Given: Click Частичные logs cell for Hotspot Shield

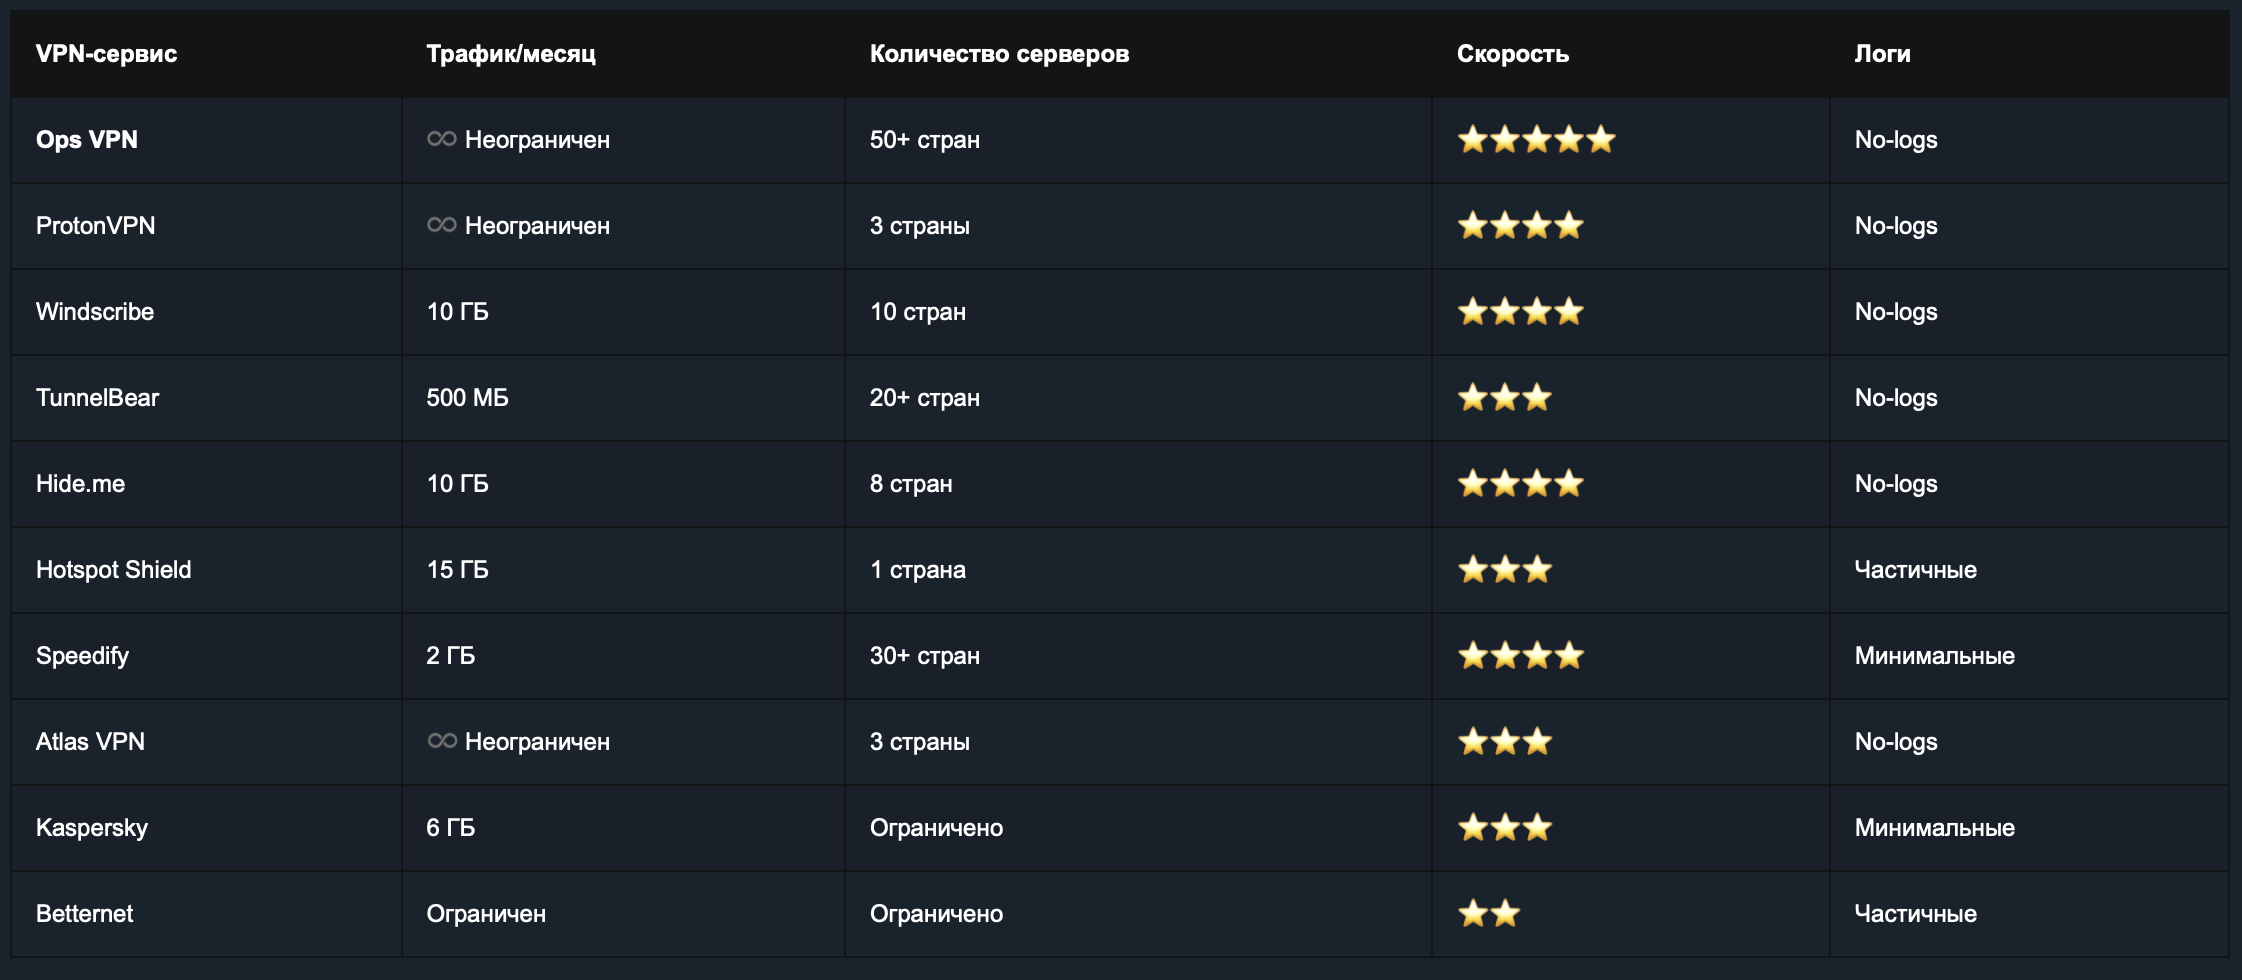Looking at the screenshot, I should tap(1915, 570).
